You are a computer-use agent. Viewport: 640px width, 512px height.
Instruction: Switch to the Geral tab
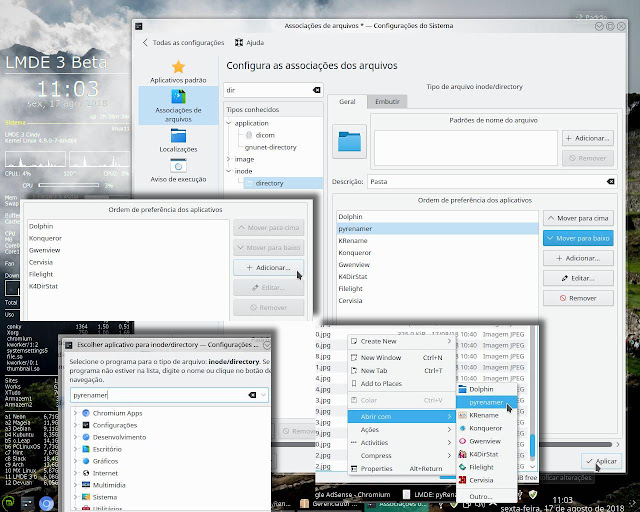coord(347,102)
